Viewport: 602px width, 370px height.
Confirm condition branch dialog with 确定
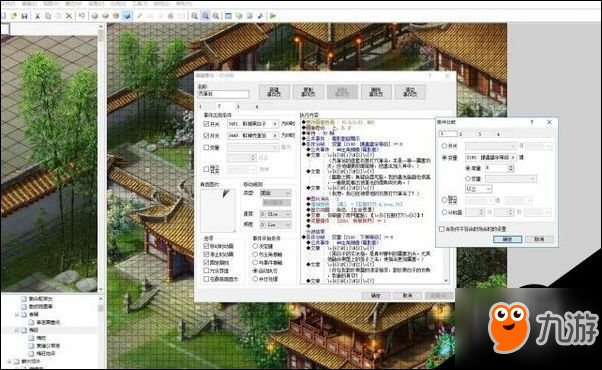[507, 239]
